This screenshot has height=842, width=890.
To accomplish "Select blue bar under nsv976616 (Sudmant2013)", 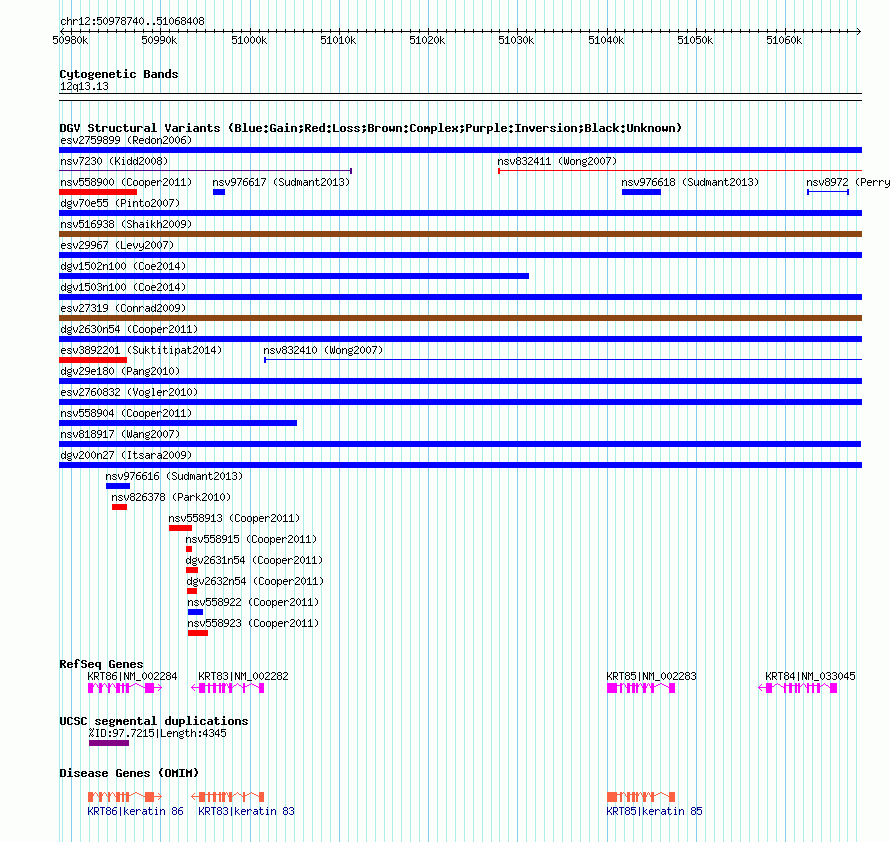I will click(118, 486).
